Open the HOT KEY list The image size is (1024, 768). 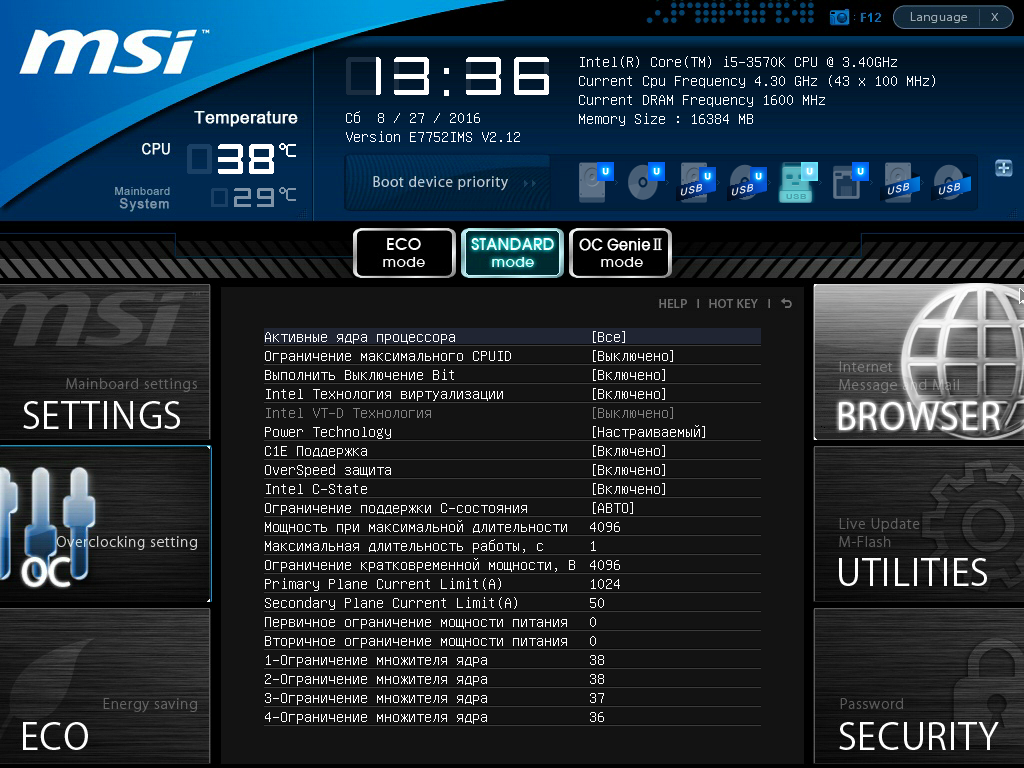click(733, 304)
